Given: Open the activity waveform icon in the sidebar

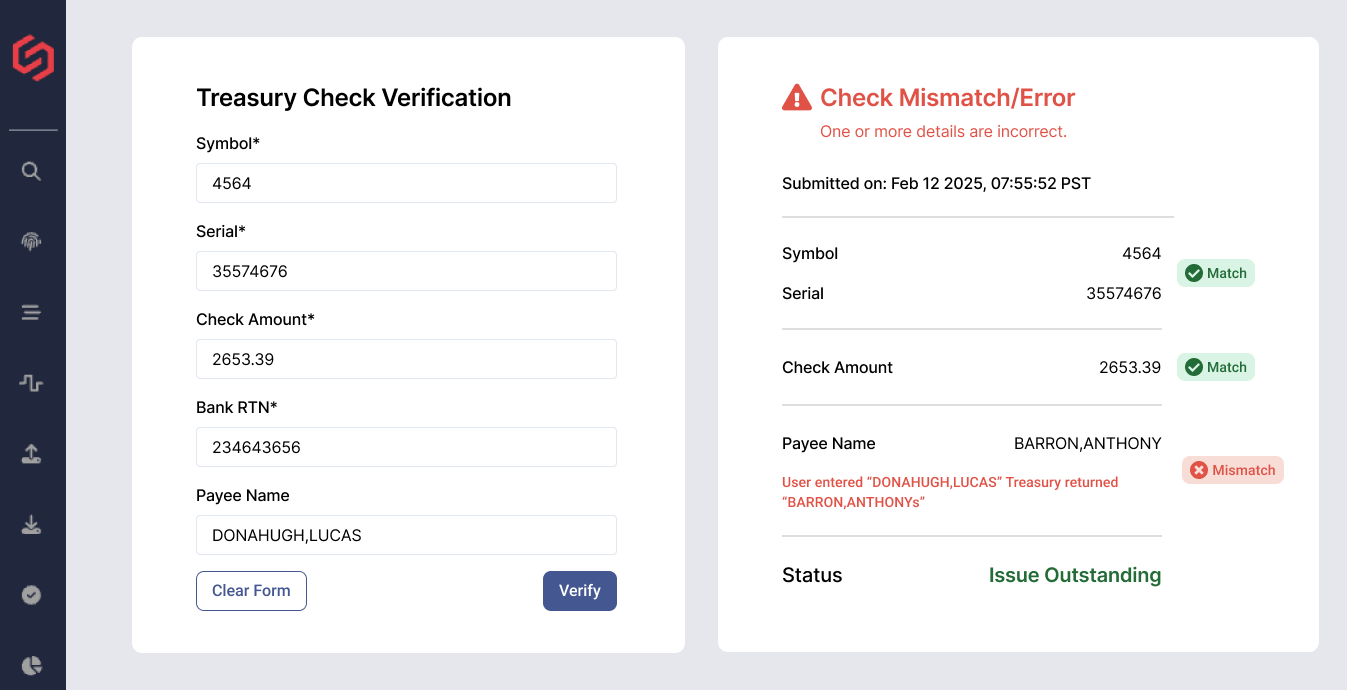Looking at the screenshot, I should pyautogui.click(x=31, y=383).
